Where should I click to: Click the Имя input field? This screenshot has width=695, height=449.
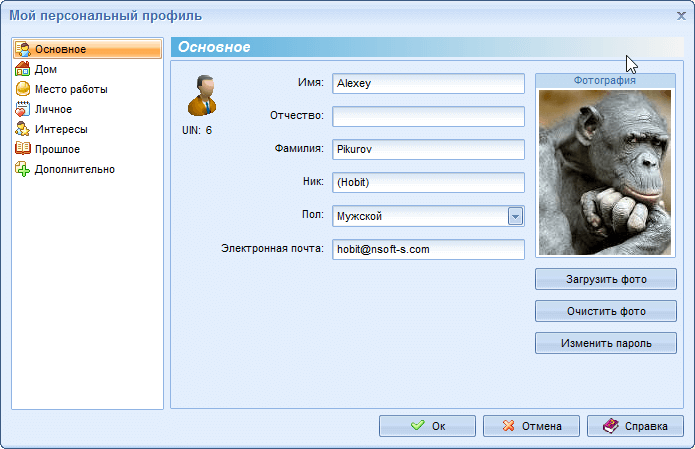428,83
